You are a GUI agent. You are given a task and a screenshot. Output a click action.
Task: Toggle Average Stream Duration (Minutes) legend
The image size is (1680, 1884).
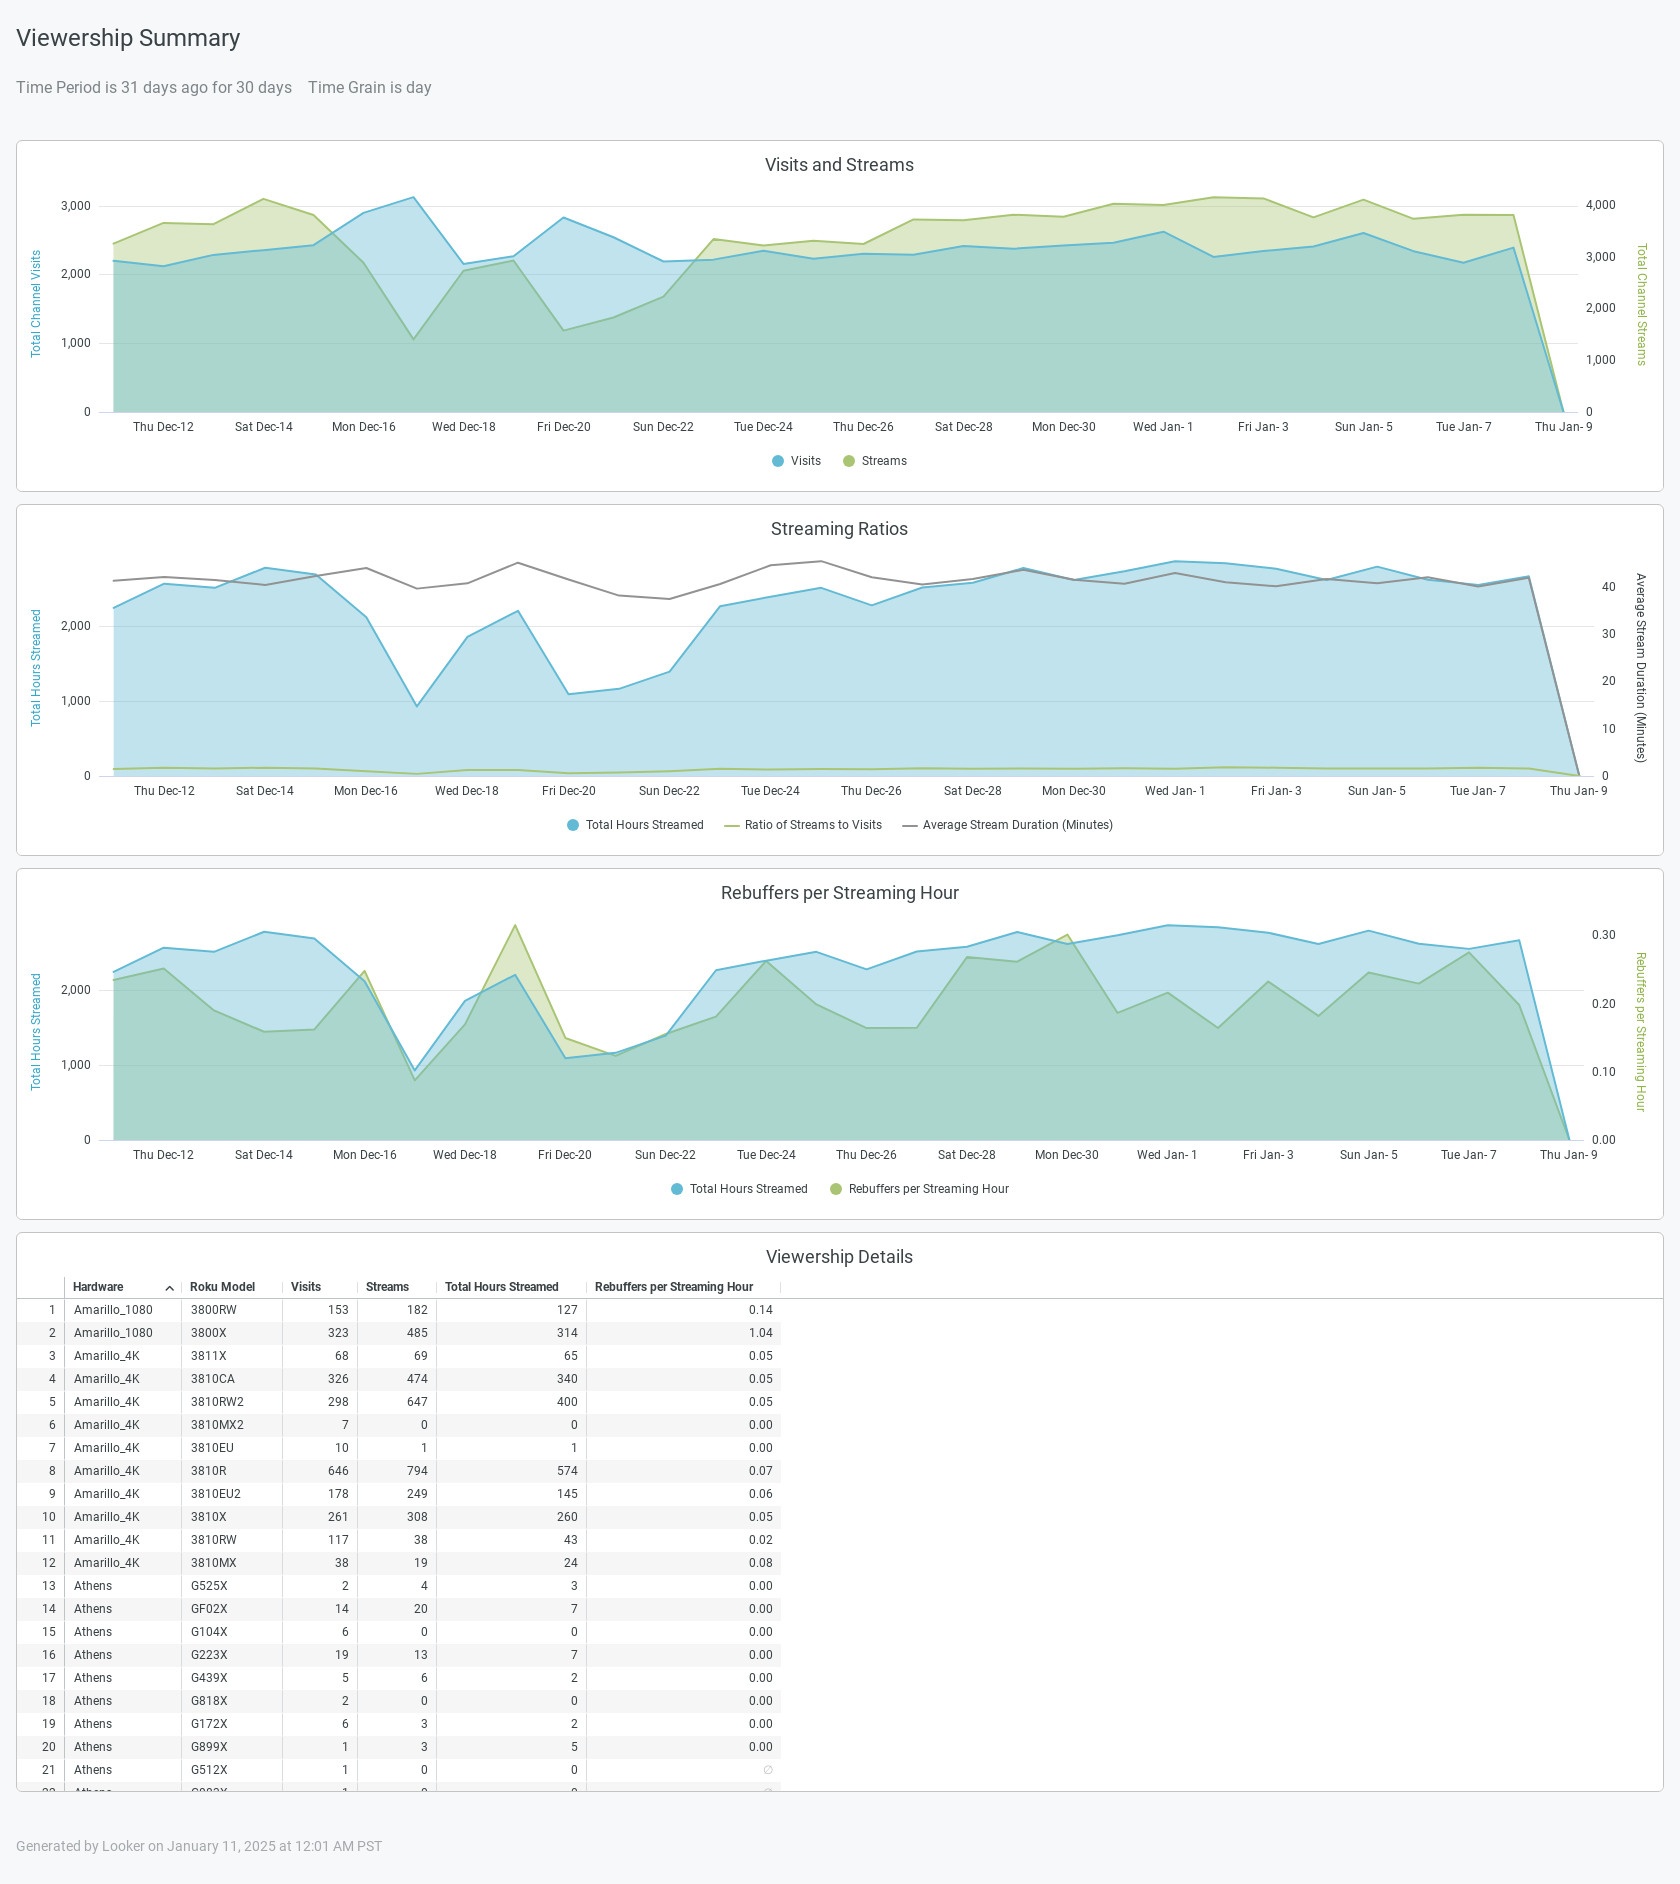coord(1007,825)
